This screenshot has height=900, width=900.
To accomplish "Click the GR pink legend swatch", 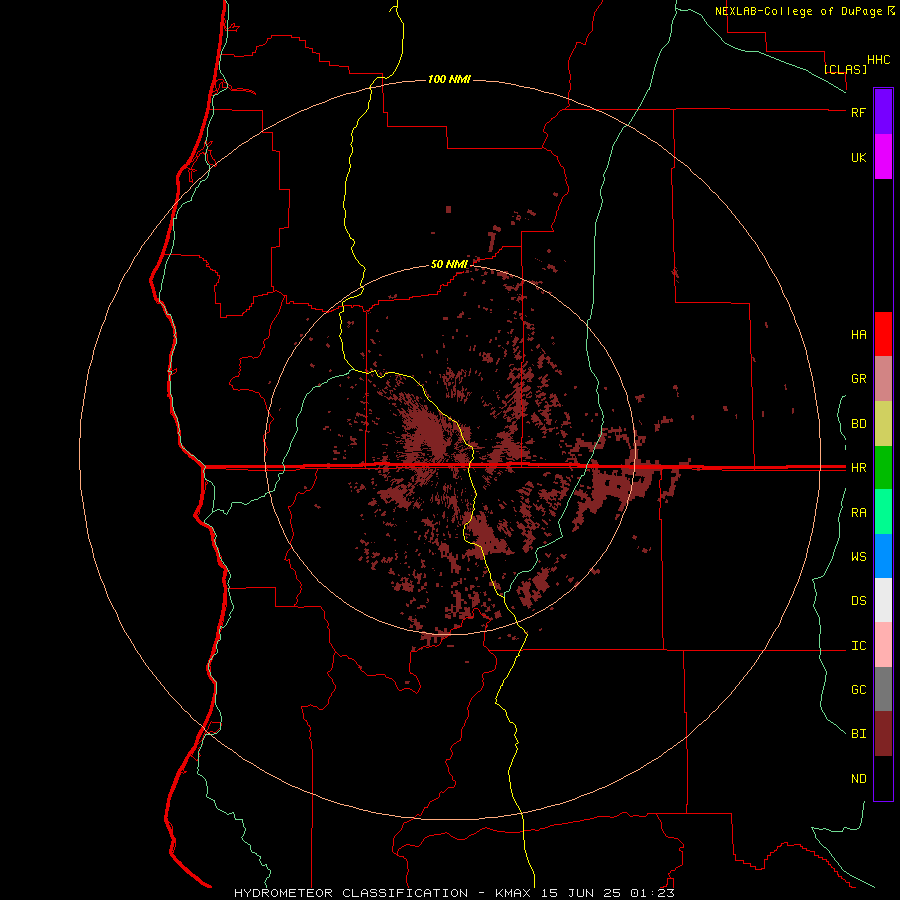I will [x=883, y=379].
